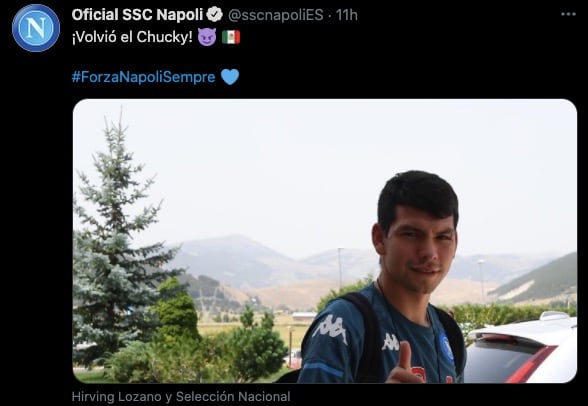Click the Mexico flag emoji
The image size is (588, 406).
click(x=231, y=37)
